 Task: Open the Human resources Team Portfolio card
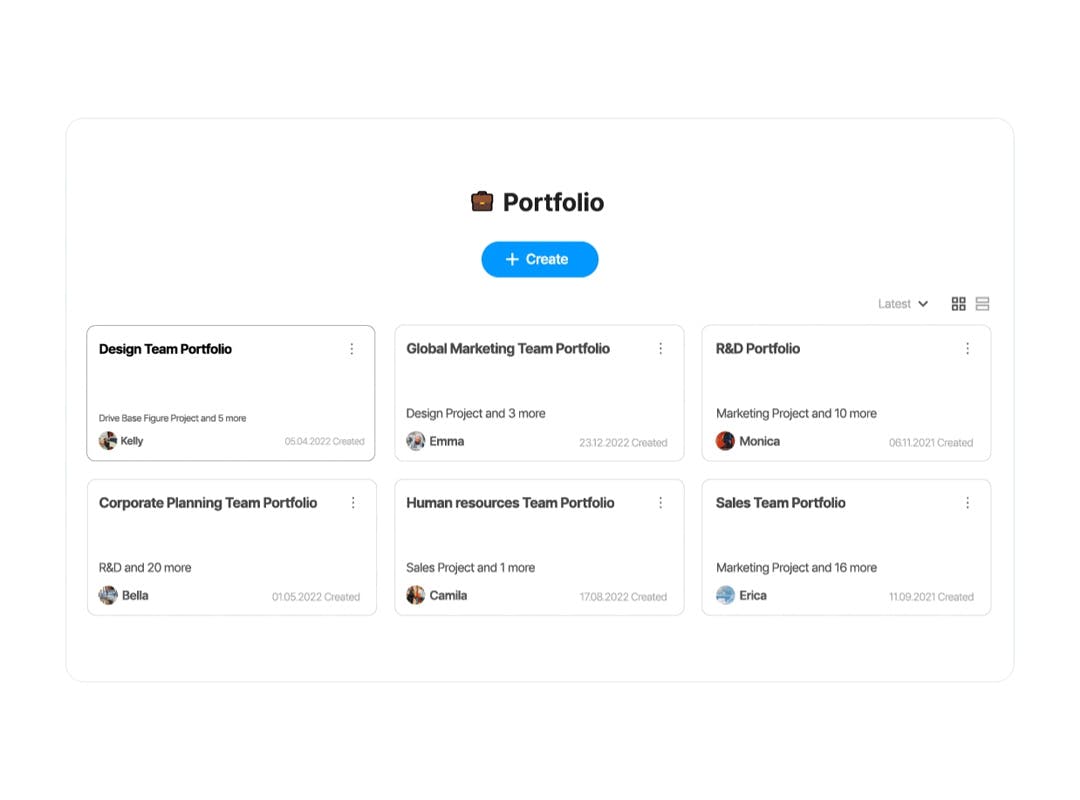click(539, 548)
